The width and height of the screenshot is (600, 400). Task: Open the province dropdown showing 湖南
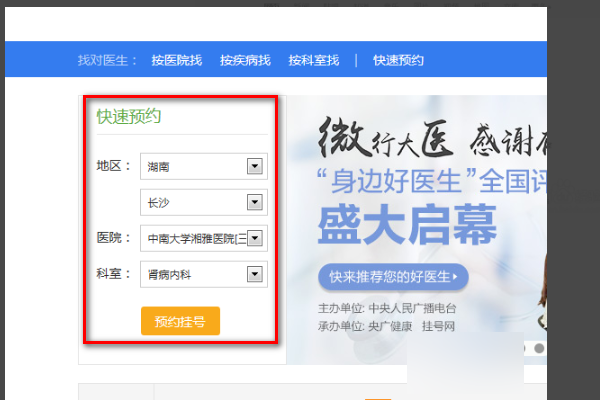pyautogui.click(x=204, y=167)
